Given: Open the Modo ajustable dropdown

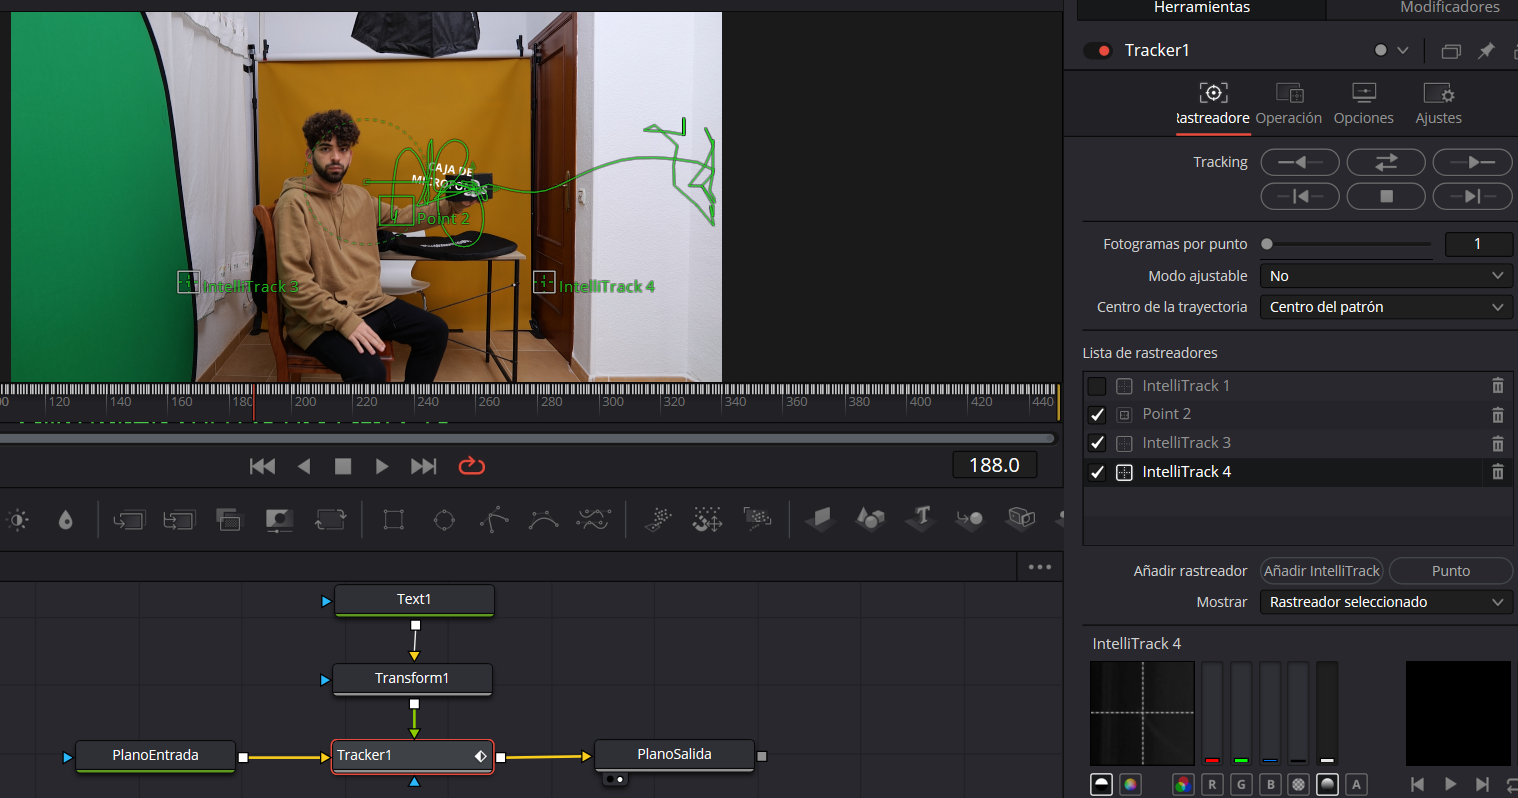Looking at the screenshot, I should 1386,275.
